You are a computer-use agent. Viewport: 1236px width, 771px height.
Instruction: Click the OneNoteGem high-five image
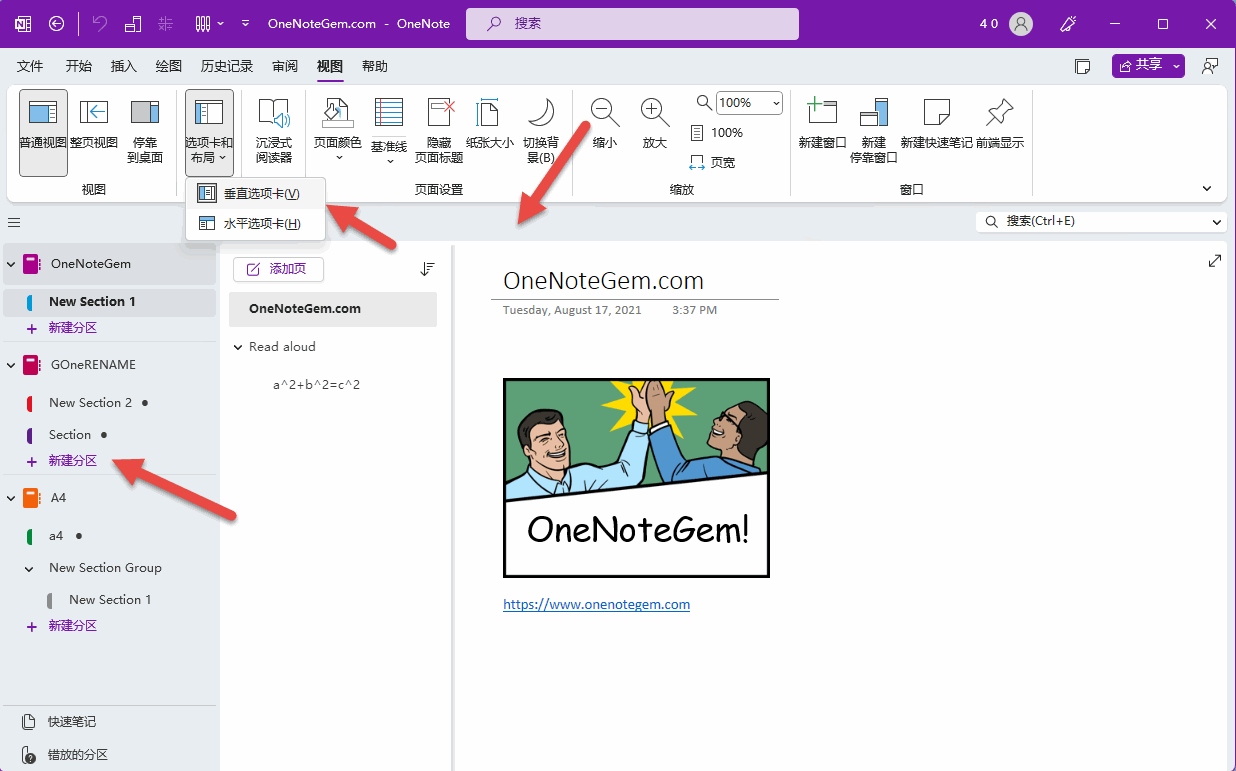[636, 478]
